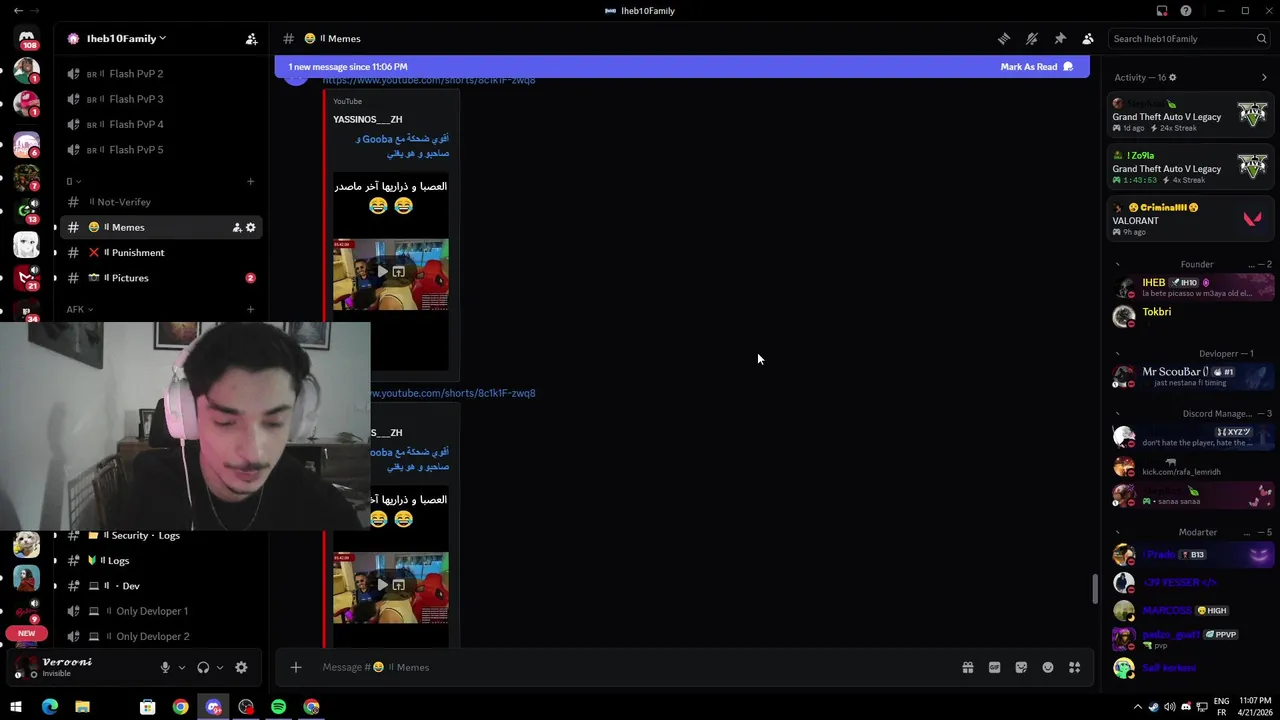Open the GIF picker icon
1280x720 pixels.
click(x=995, y=668)
